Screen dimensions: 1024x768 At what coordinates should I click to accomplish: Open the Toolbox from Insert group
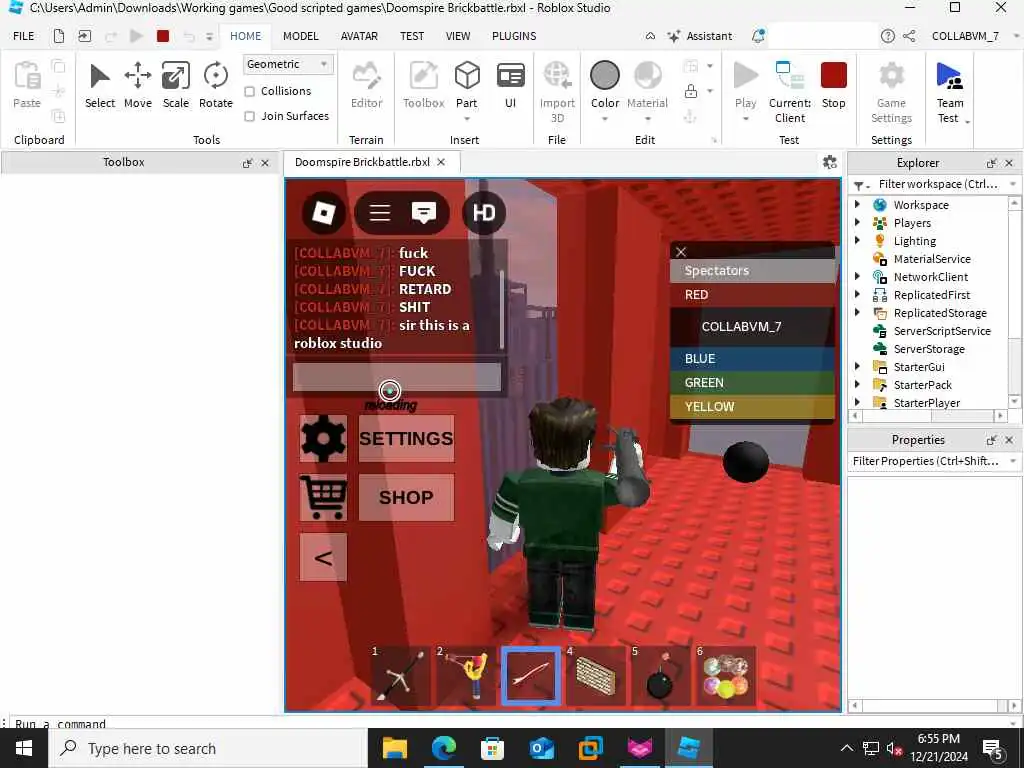(423, 84)
